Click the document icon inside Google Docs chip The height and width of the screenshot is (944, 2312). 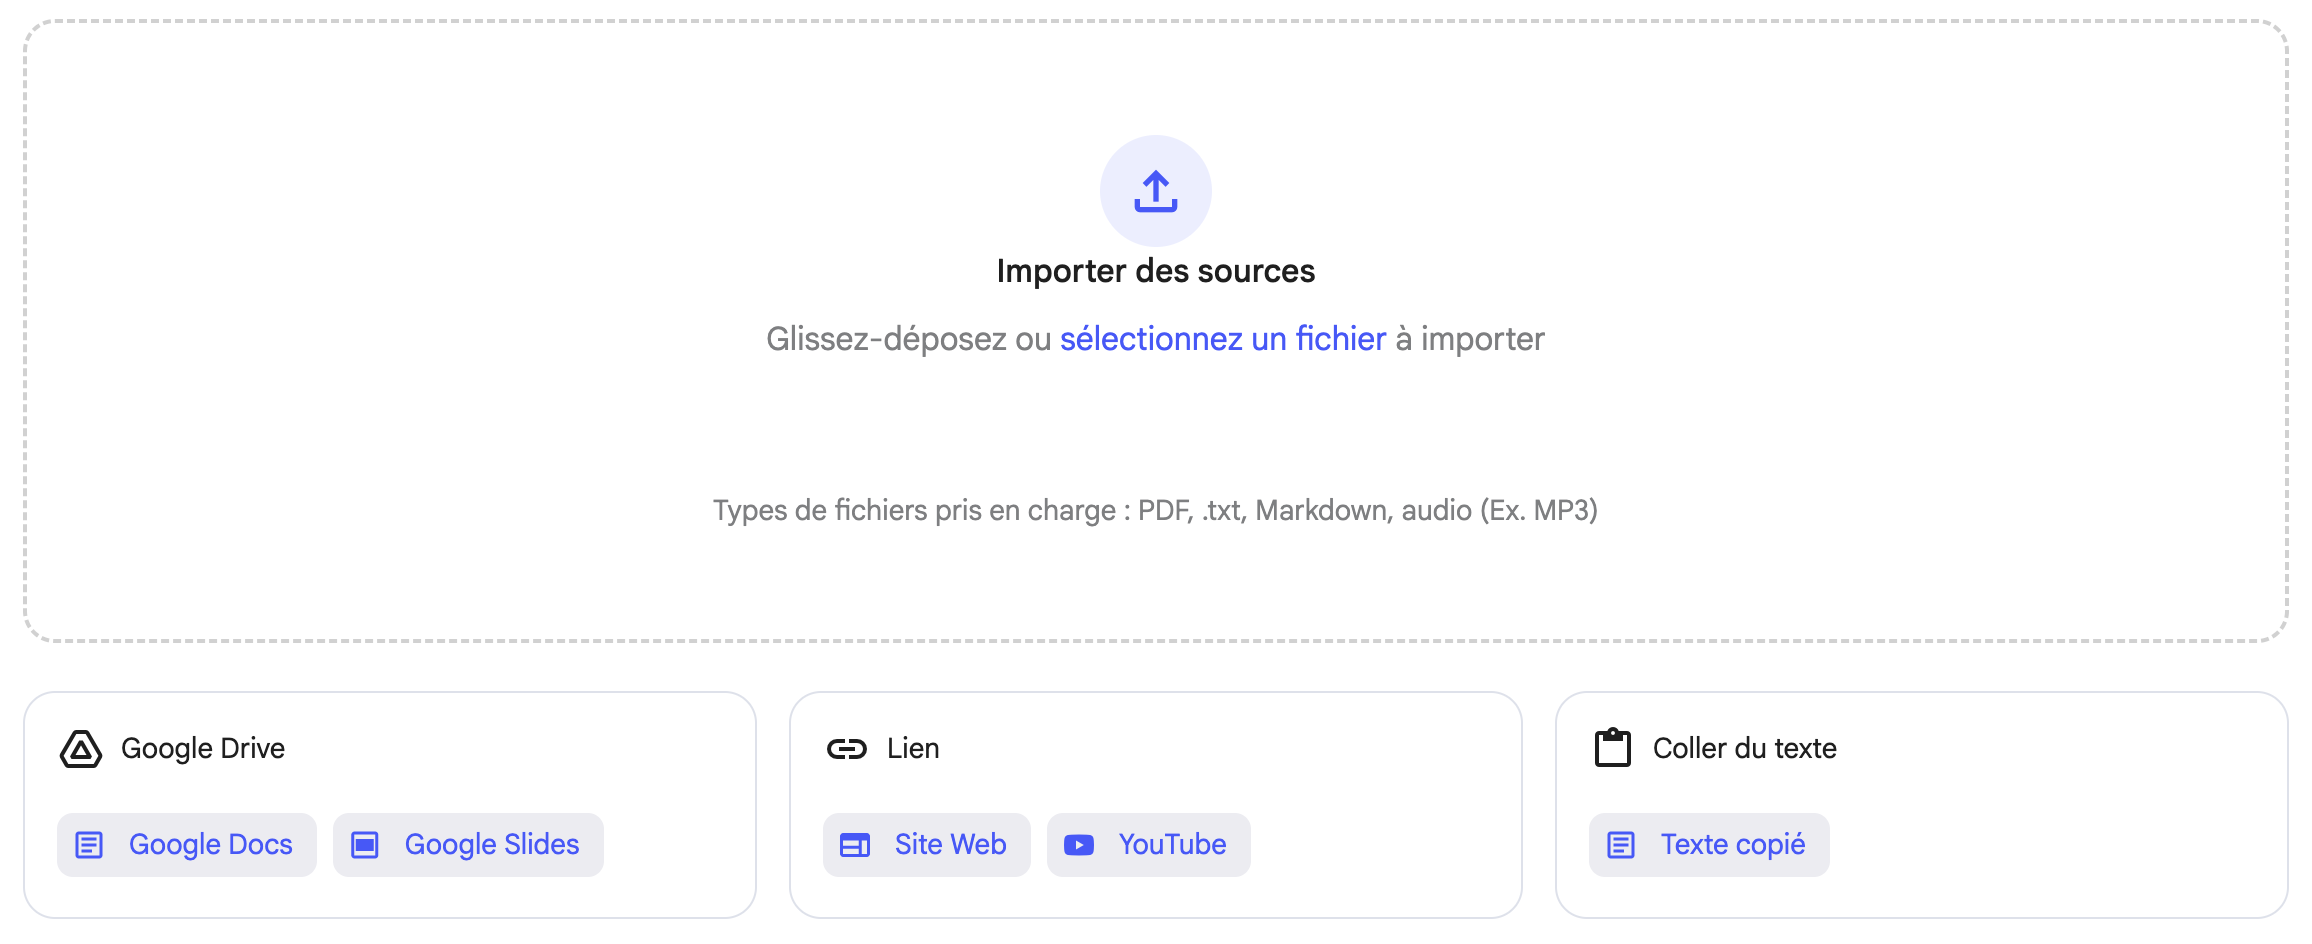[91, 844]
